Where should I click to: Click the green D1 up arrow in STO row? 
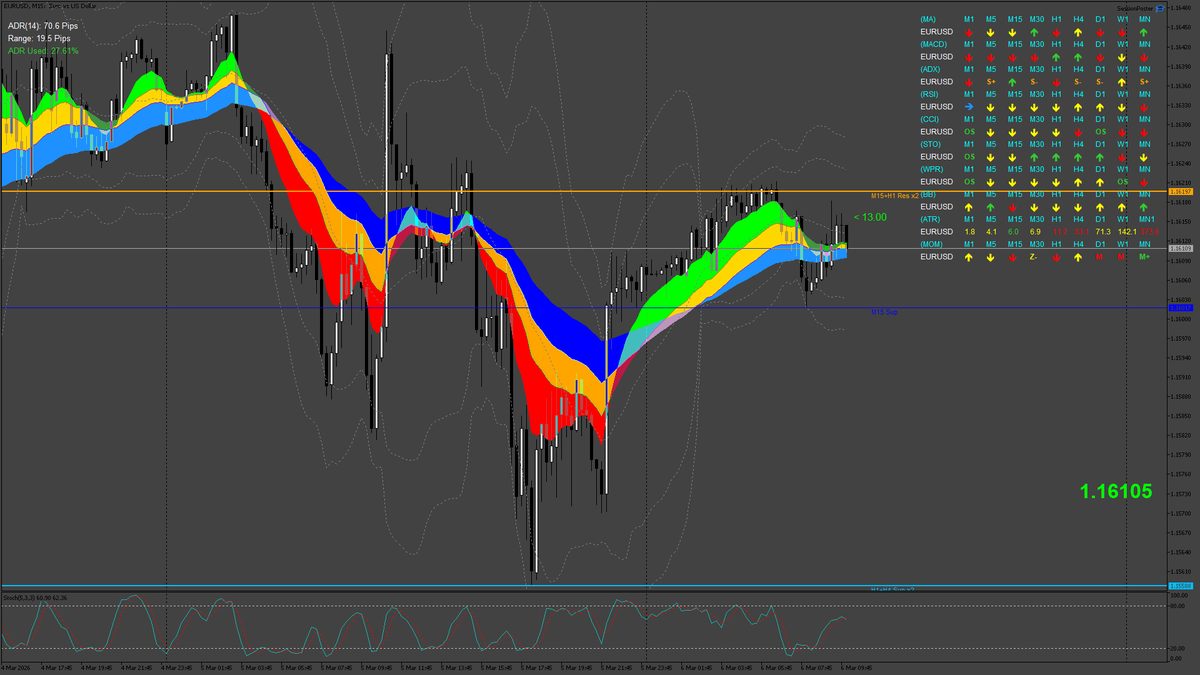tap(1100, 157)
